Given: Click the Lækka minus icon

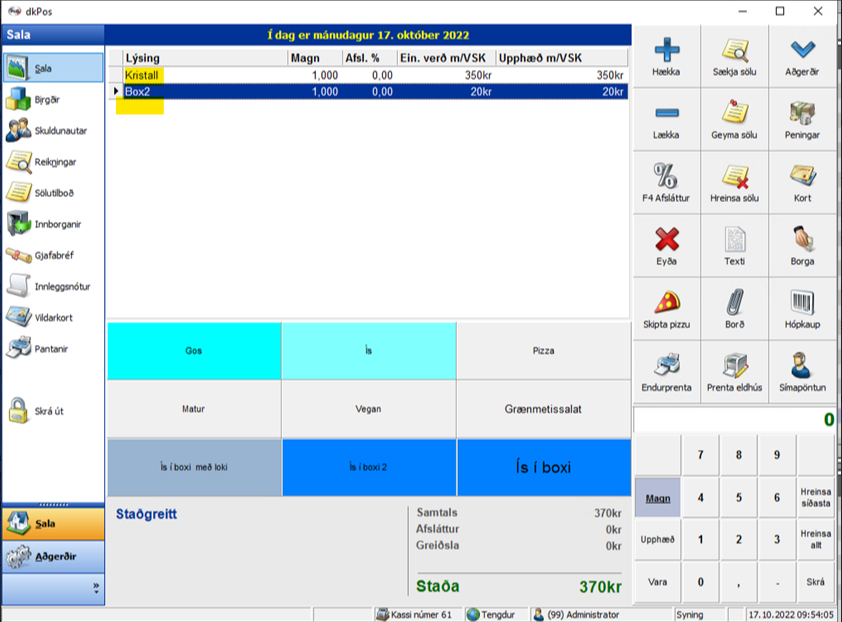Looking at the screenshot, I should [666, 113].
